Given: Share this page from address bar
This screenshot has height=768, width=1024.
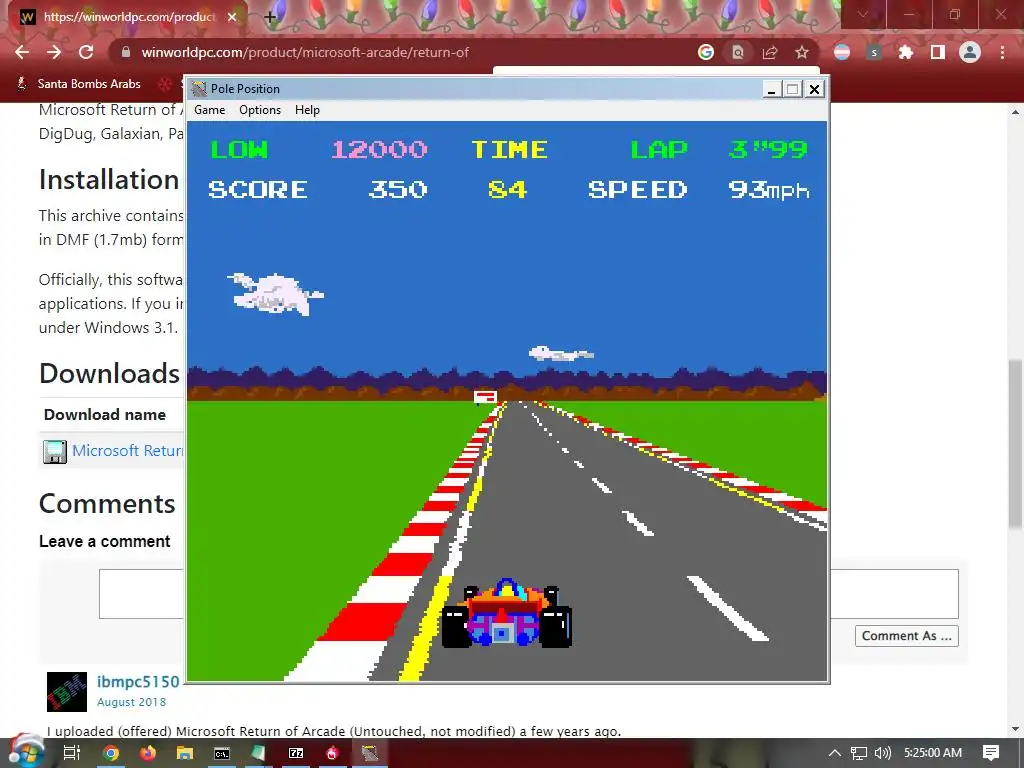Looking at the screenshot, I should pyautogui.click(x=770, y=52).
